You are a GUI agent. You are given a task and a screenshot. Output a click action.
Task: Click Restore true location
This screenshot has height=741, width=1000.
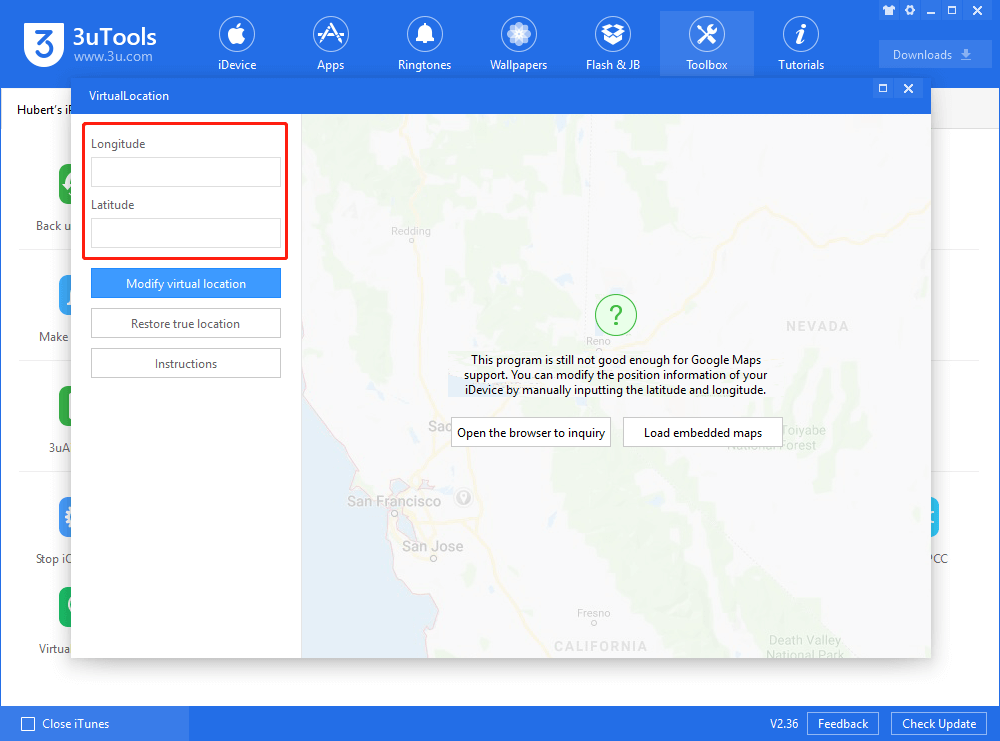pyautogui.click(x=185, y=323)
